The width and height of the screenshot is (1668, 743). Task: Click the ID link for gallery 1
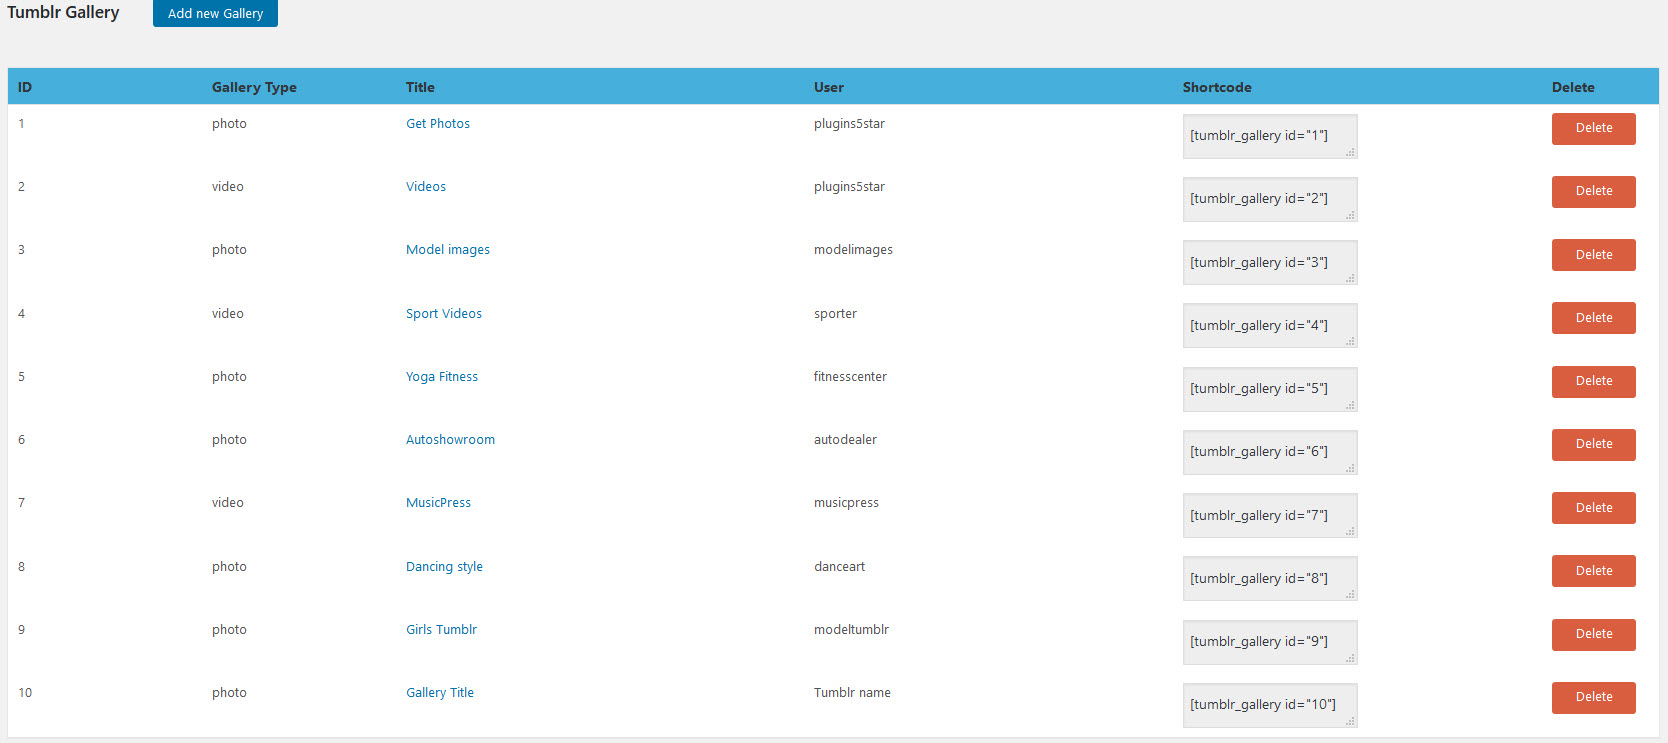click(21, 124)
